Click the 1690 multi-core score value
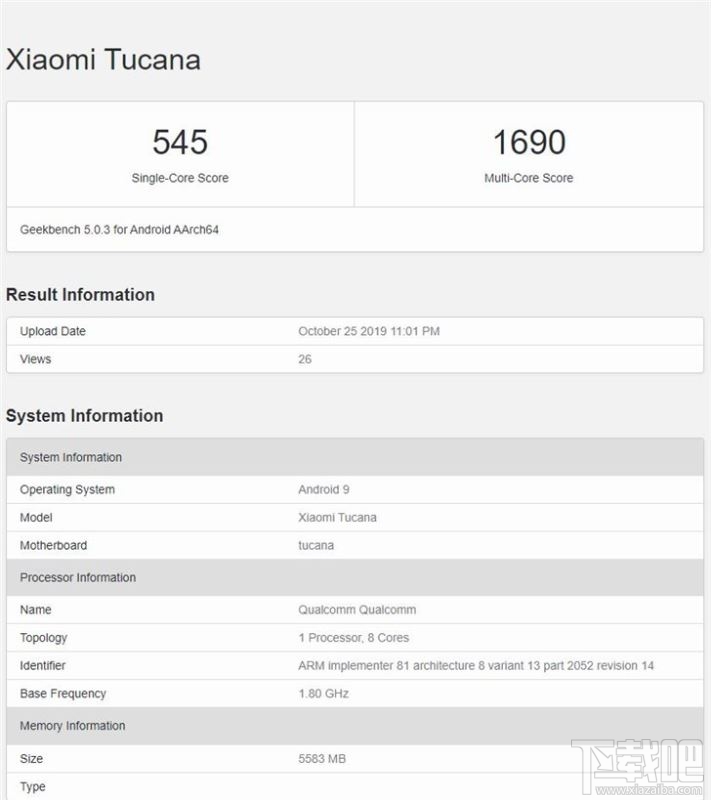This screenshot has height=800, width=711. 529,143
